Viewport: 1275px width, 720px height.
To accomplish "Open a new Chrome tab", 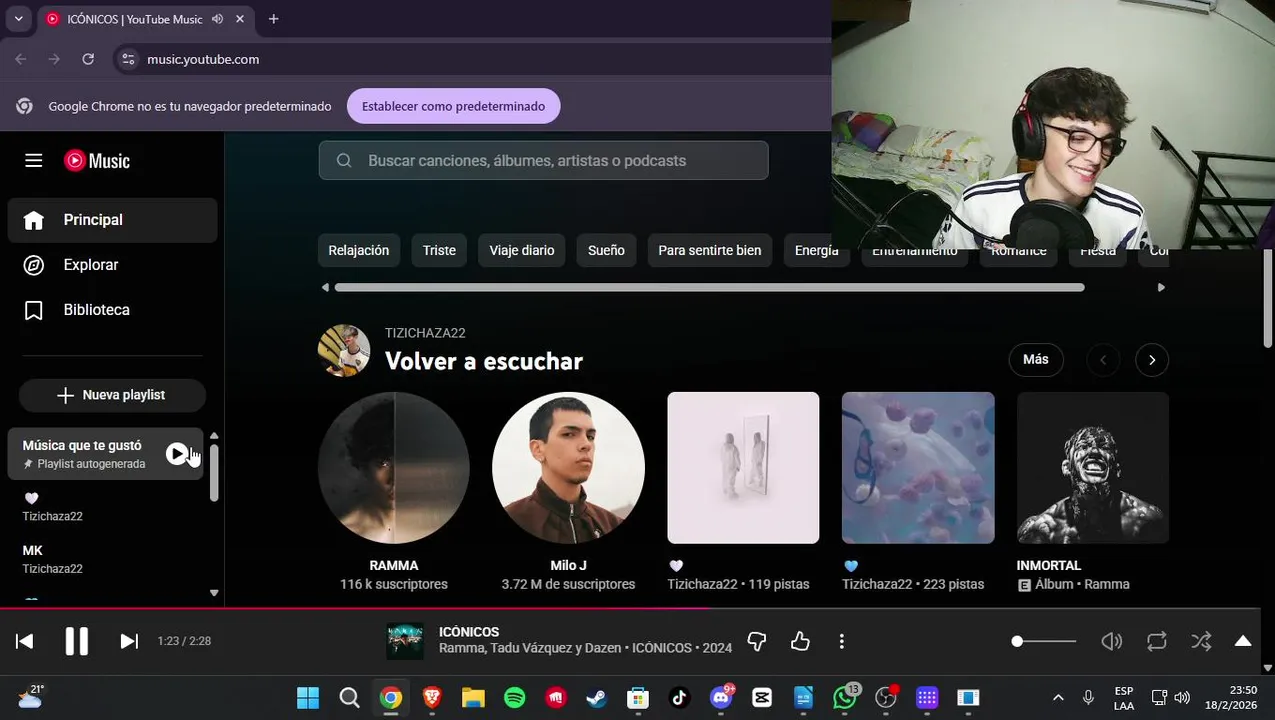I will coord(273,19).
